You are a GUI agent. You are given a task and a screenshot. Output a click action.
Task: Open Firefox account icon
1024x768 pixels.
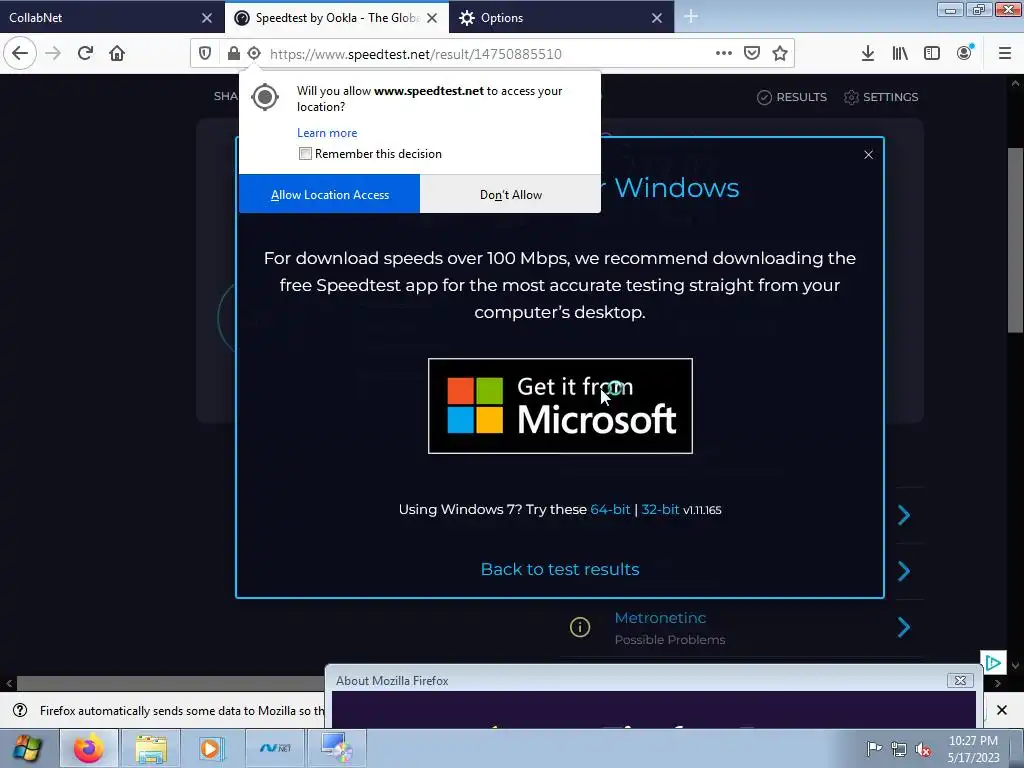965,54
